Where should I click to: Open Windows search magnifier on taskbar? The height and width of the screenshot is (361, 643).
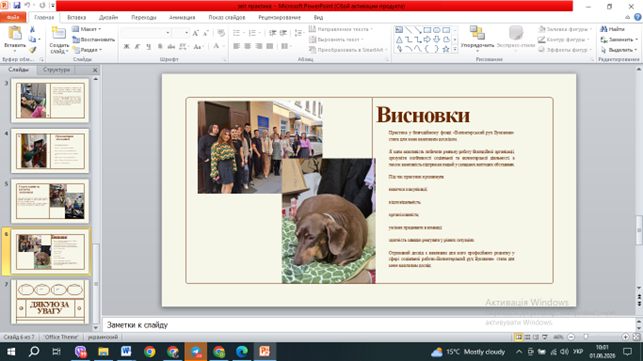(34, 352)
